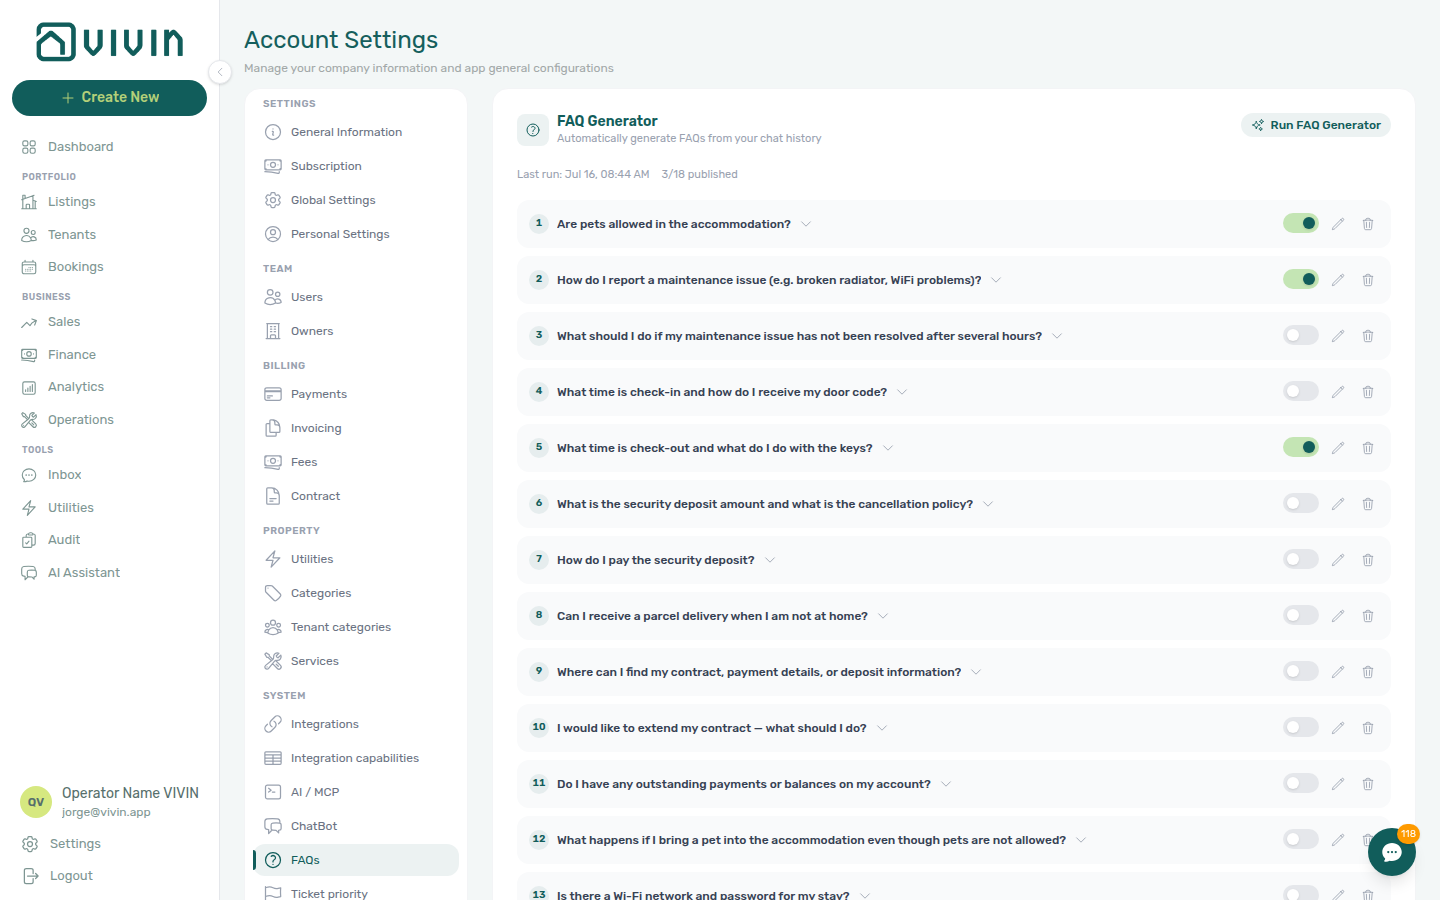
Task: Expand the security deposit cancellation policy answer
Action: pos(988,504)
